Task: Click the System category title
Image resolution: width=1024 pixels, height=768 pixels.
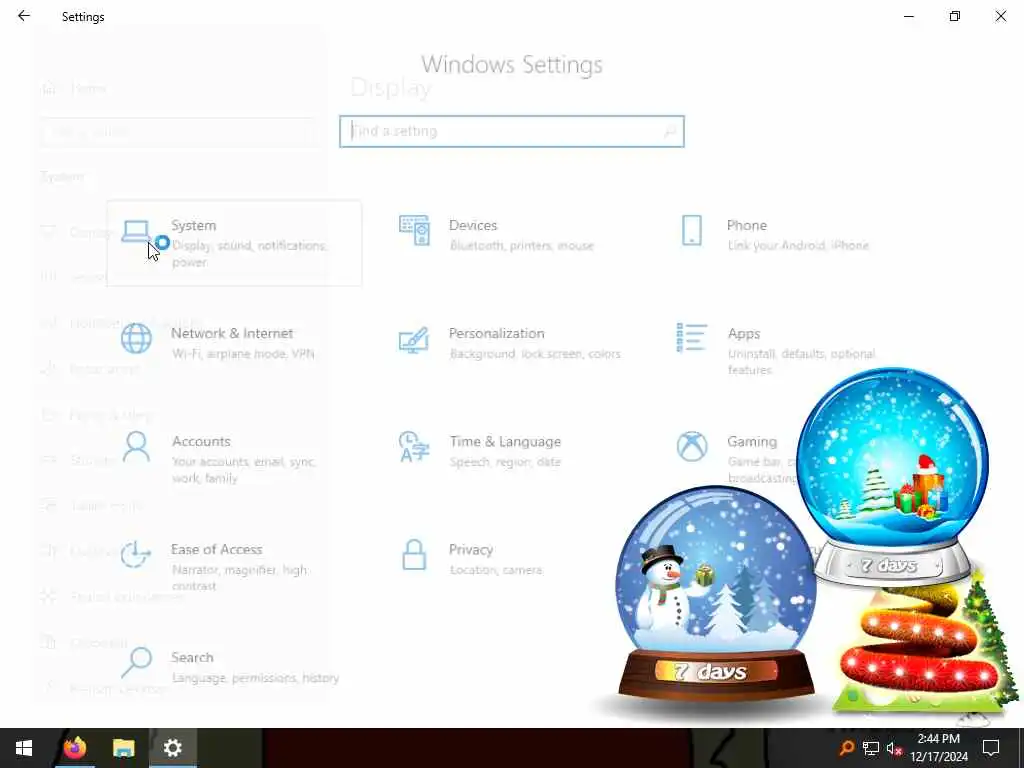Action: (x=193, y=225)
